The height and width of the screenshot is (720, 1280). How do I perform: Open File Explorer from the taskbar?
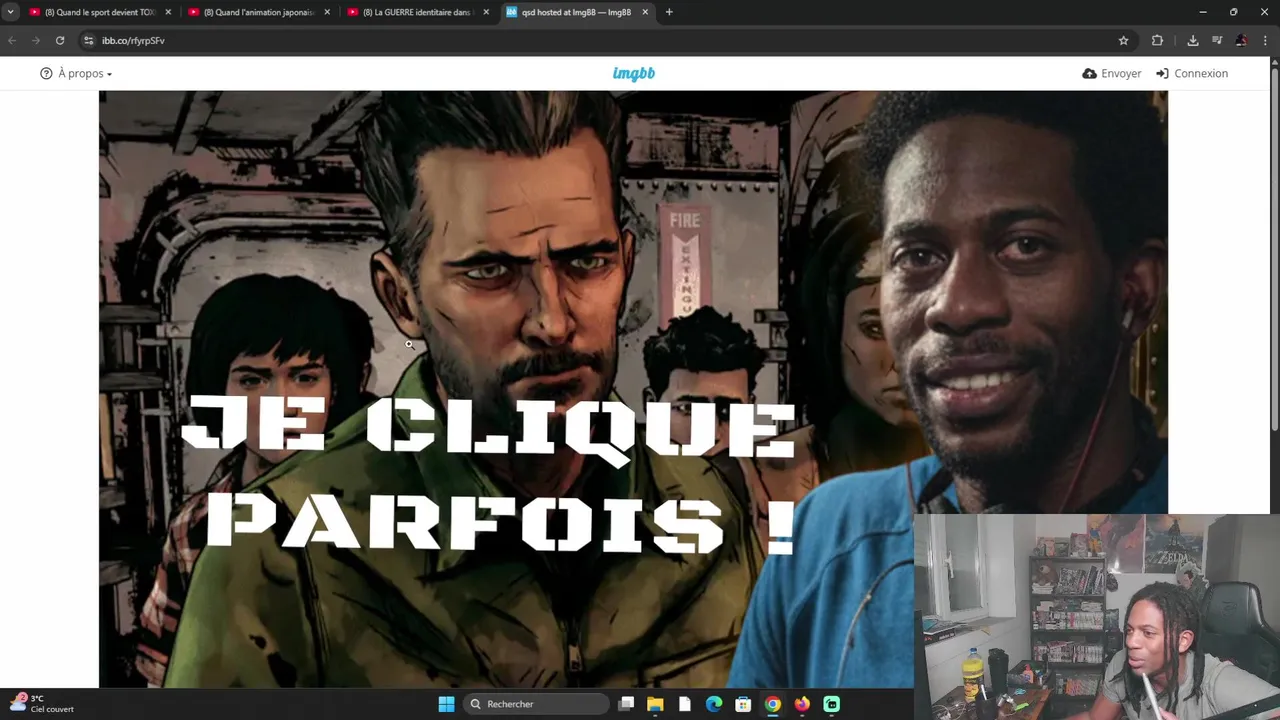coord(655,704)
